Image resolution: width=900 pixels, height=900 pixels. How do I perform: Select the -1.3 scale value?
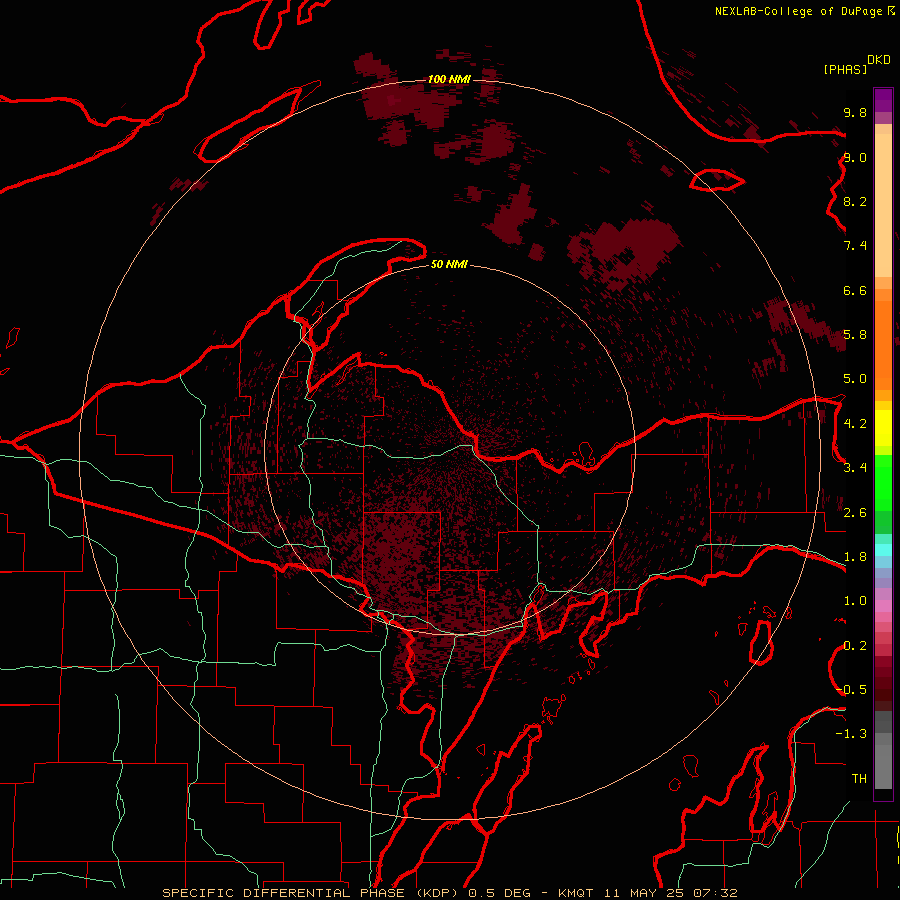click(x=852, y=734)
